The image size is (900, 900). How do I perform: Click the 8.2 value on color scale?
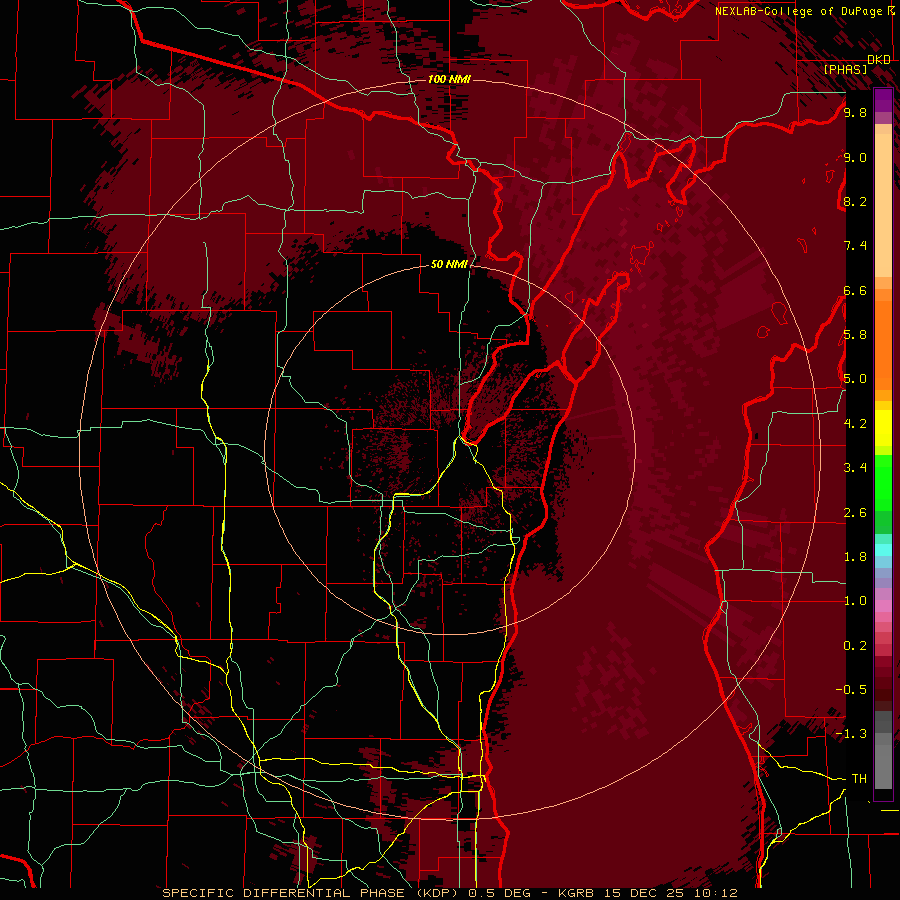click(855, 201)
